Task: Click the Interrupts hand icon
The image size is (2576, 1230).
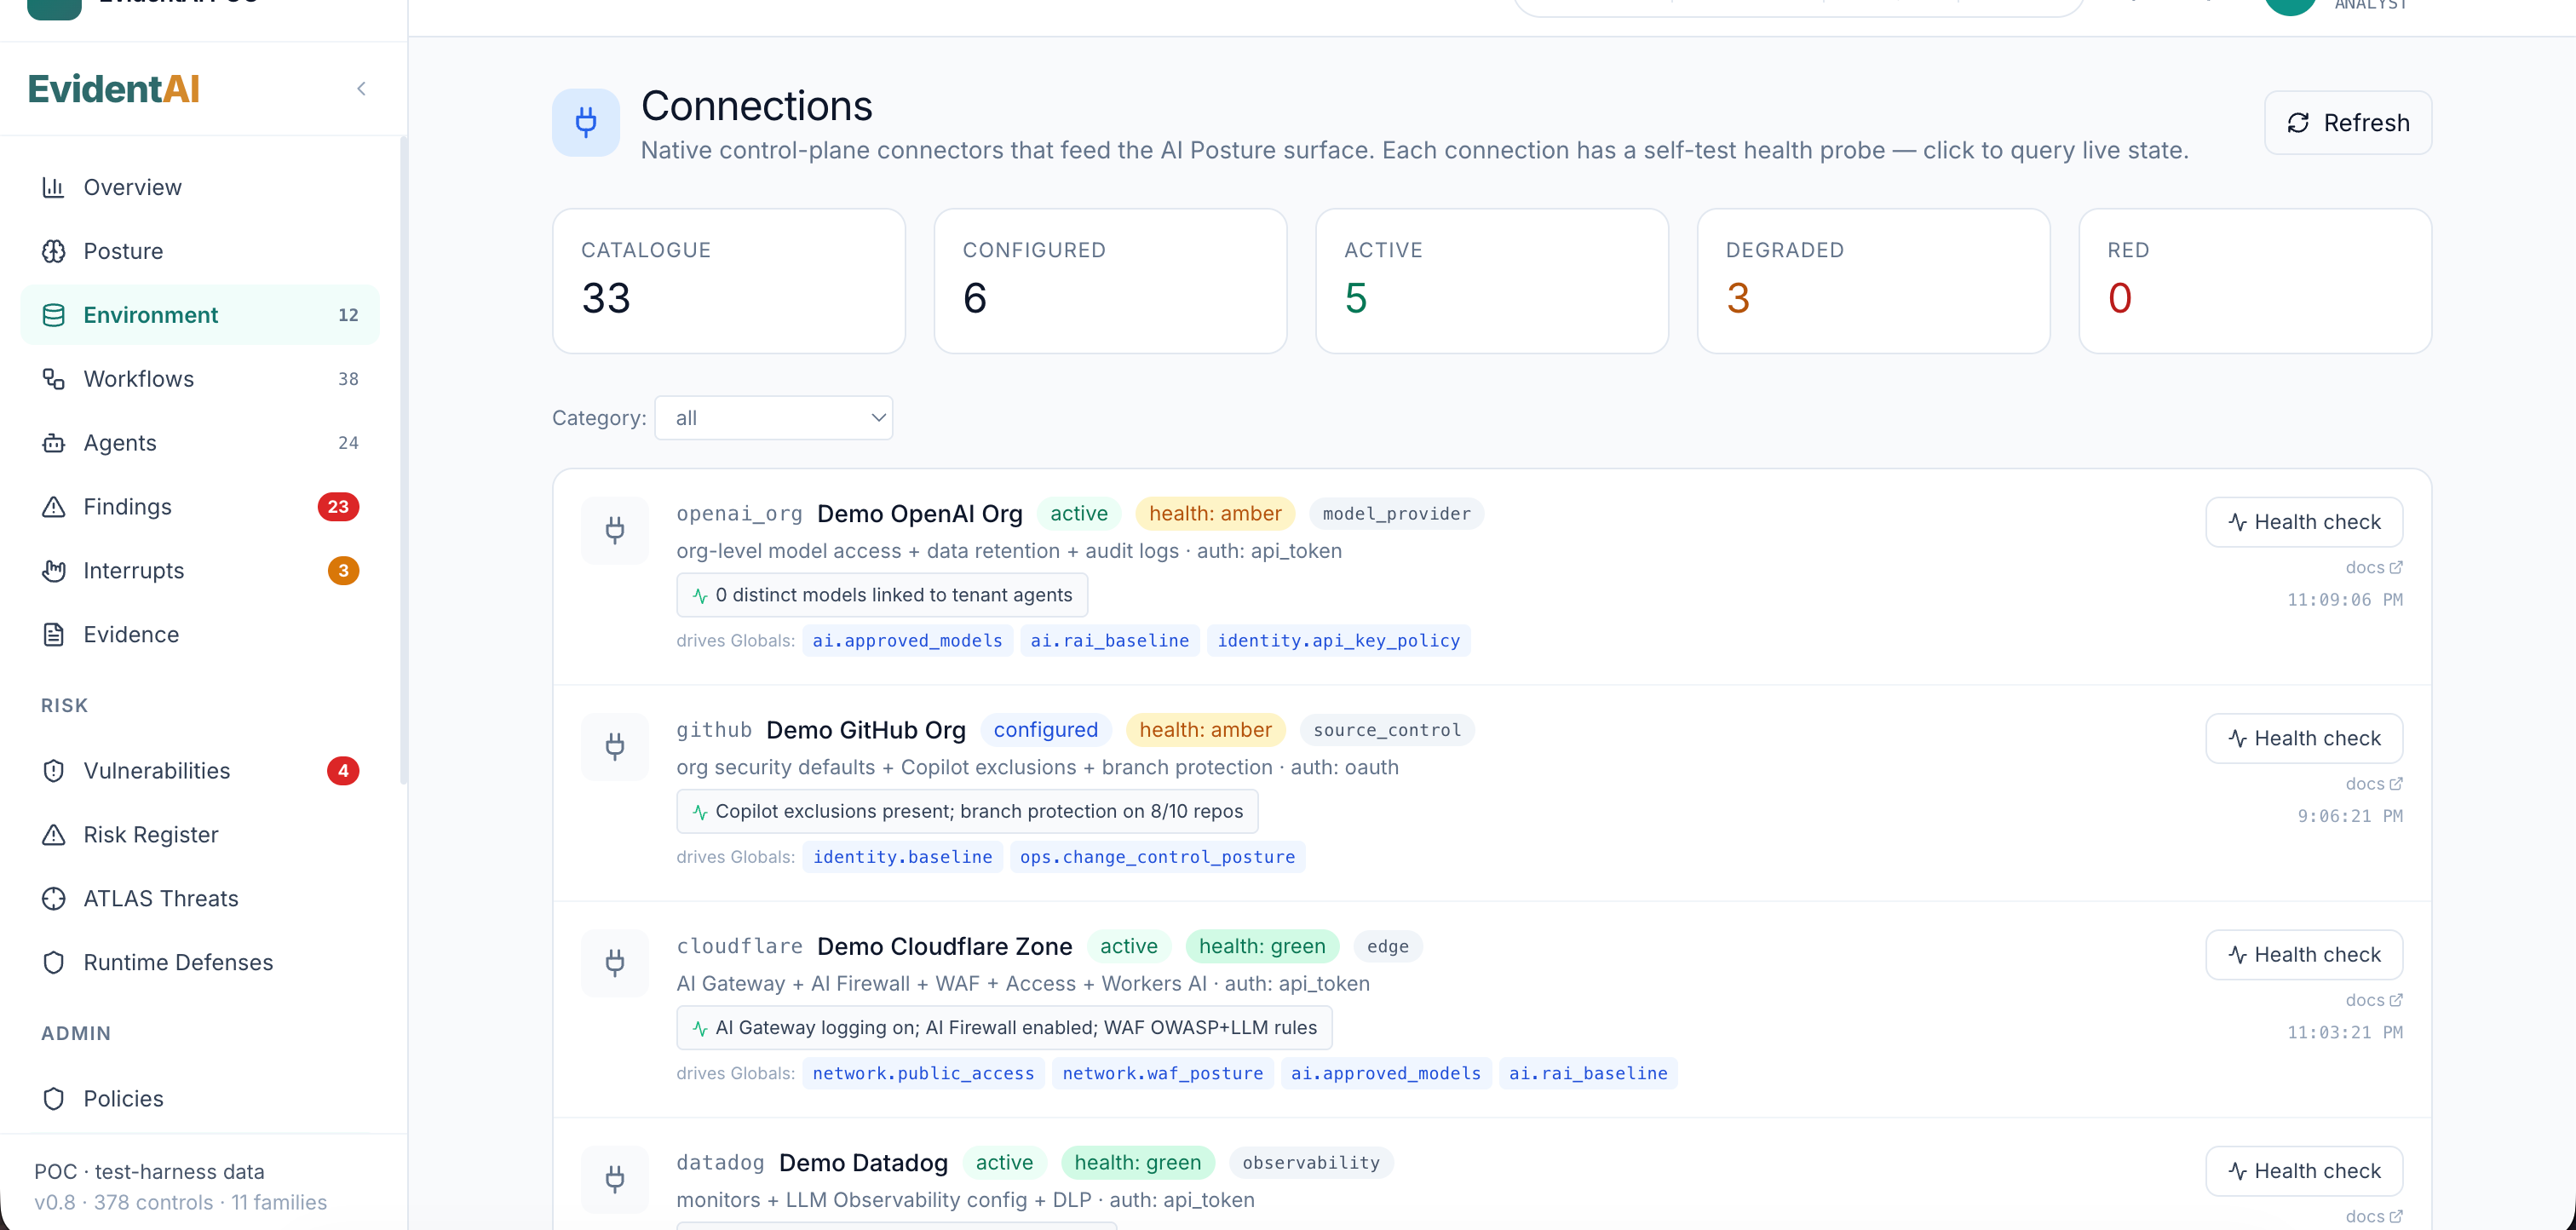Action: (53, 571)
